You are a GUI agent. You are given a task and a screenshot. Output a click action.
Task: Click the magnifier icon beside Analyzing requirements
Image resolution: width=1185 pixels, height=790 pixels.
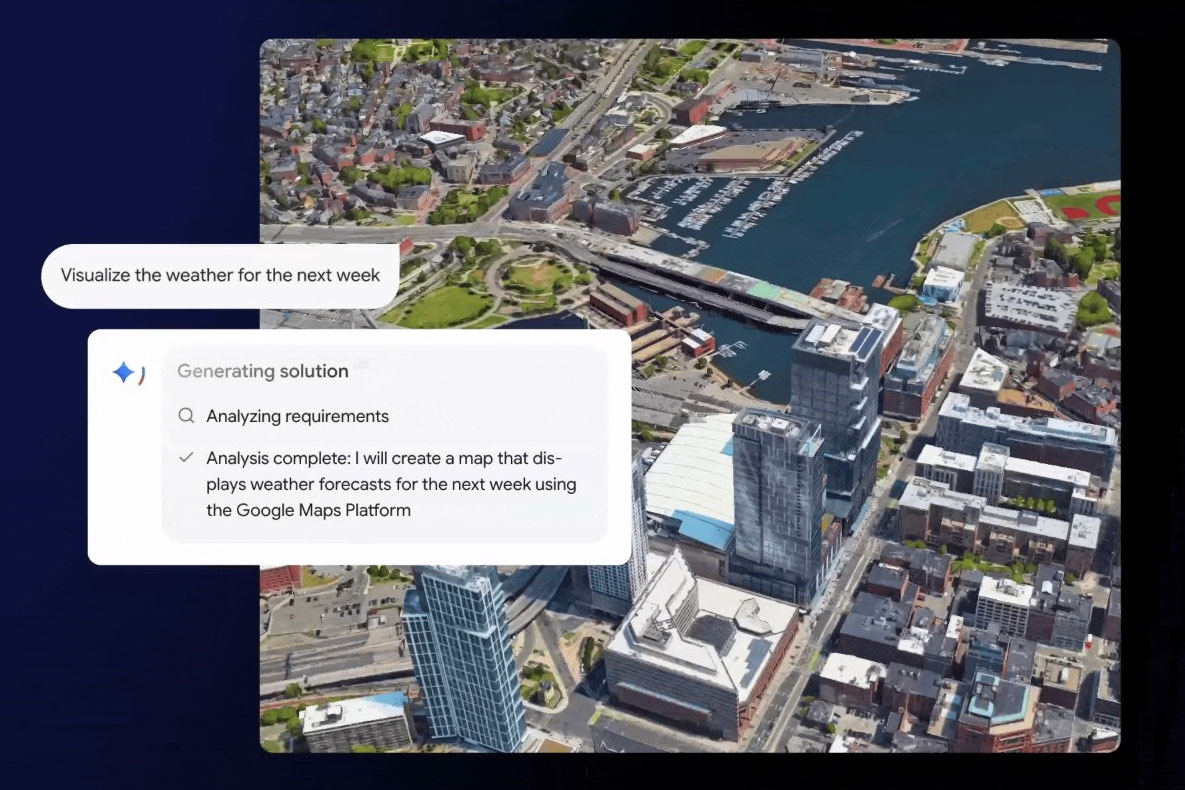(186, 416)
